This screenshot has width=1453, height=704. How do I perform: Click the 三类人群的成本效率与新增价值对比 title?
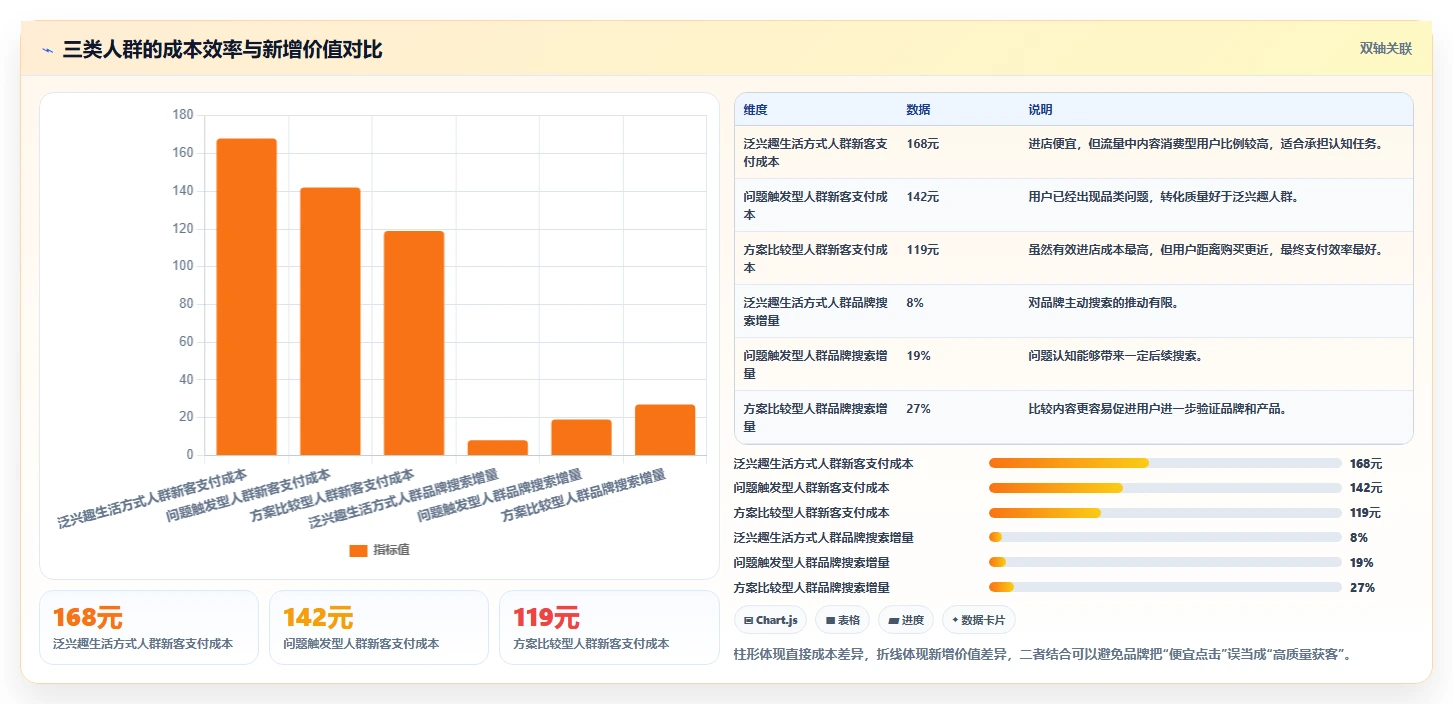pyautogui.click(x=222, y=50)
